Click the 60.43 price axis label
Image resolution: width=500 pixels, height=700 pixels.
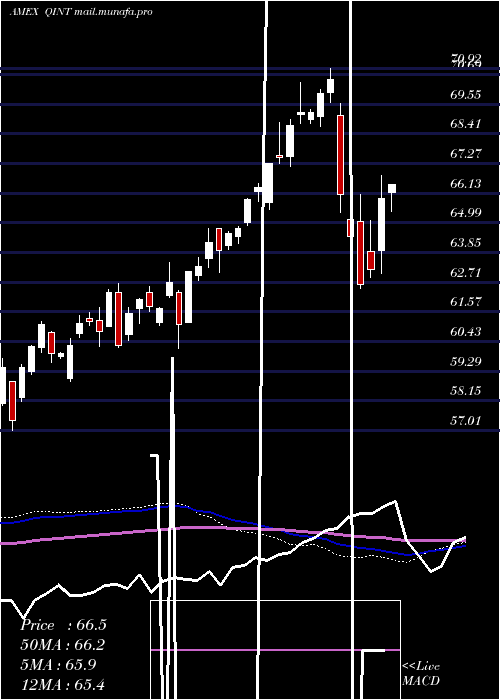466,331
